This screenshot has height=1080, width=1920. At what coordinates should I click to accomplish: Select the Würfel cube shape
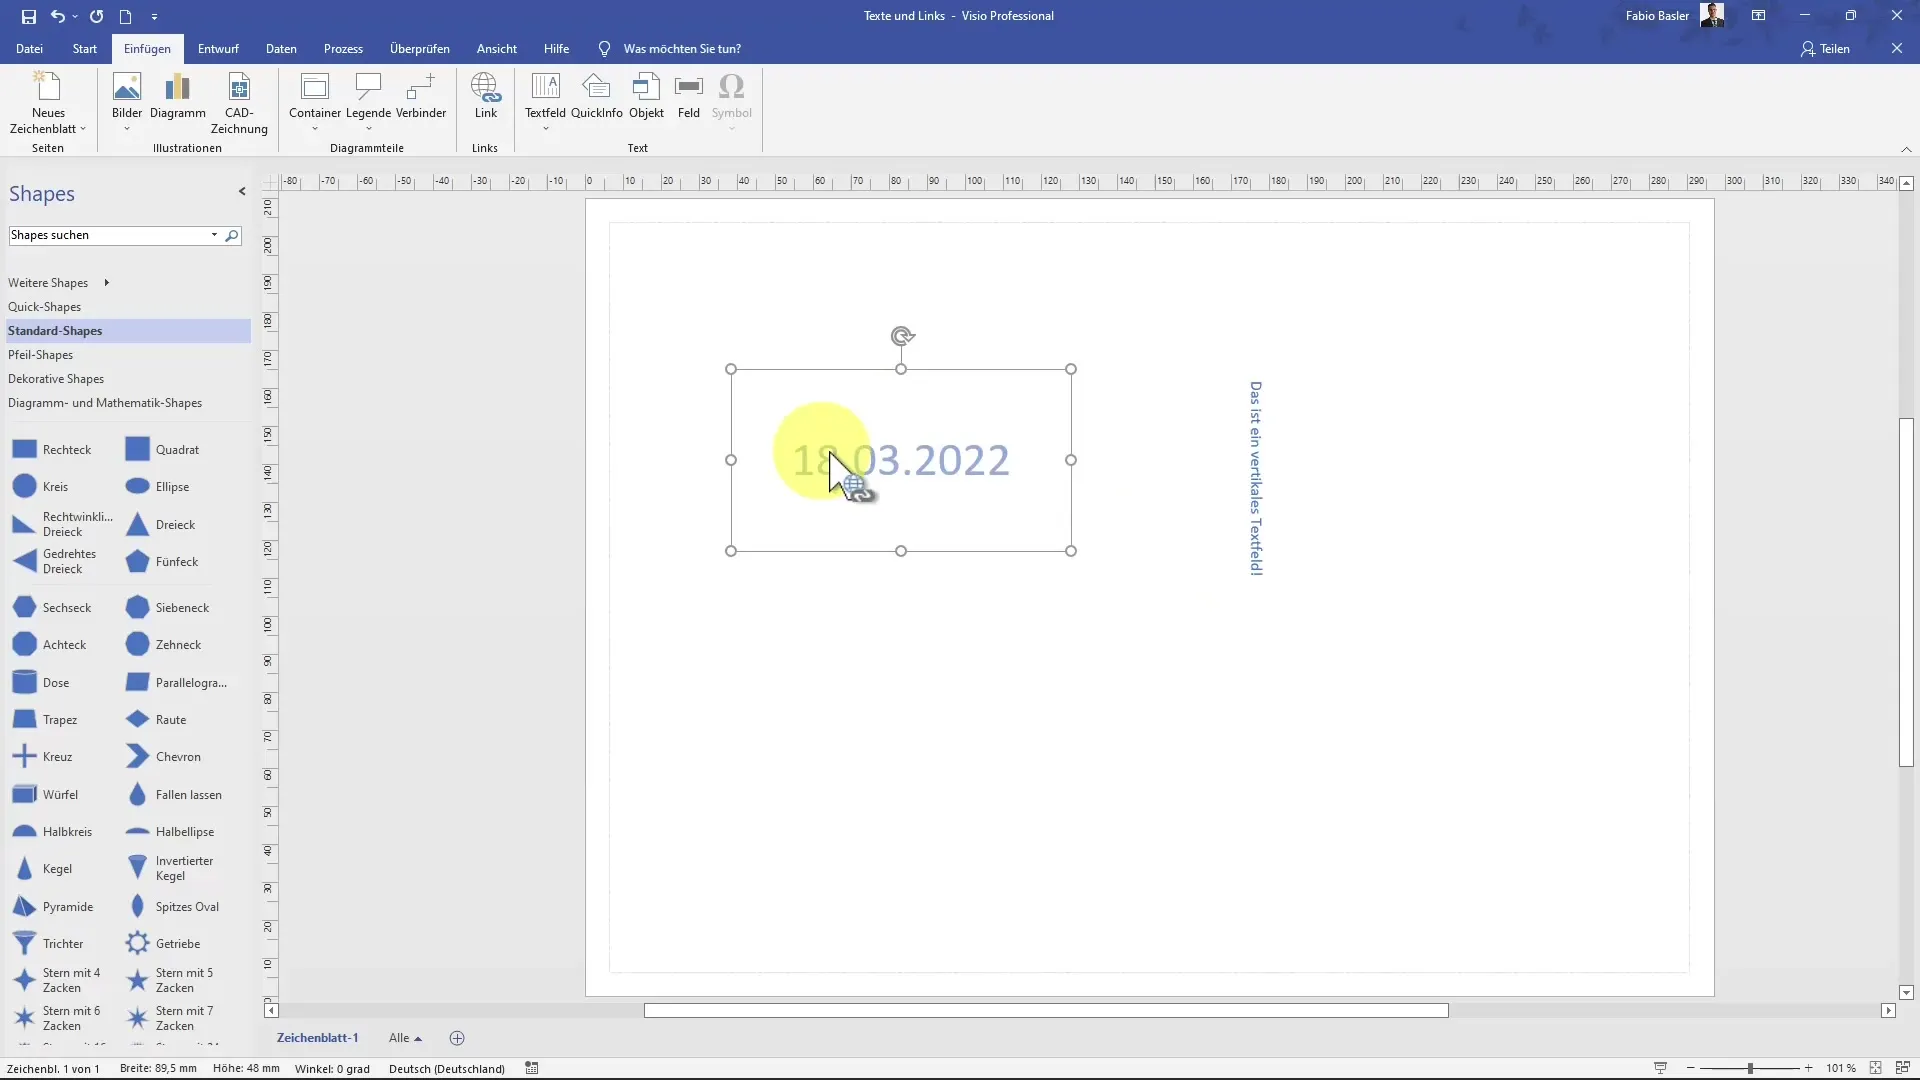coord(45,795)
